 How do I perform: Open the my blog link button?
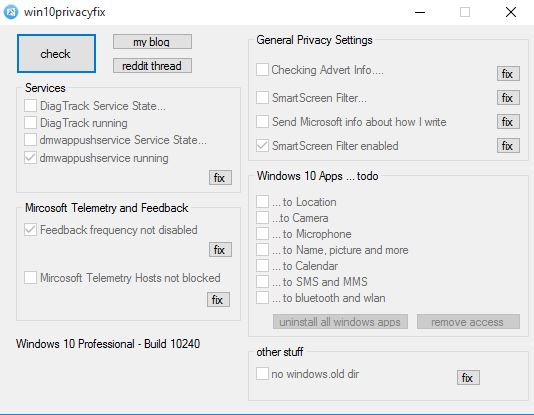click(x=152, y=42)
